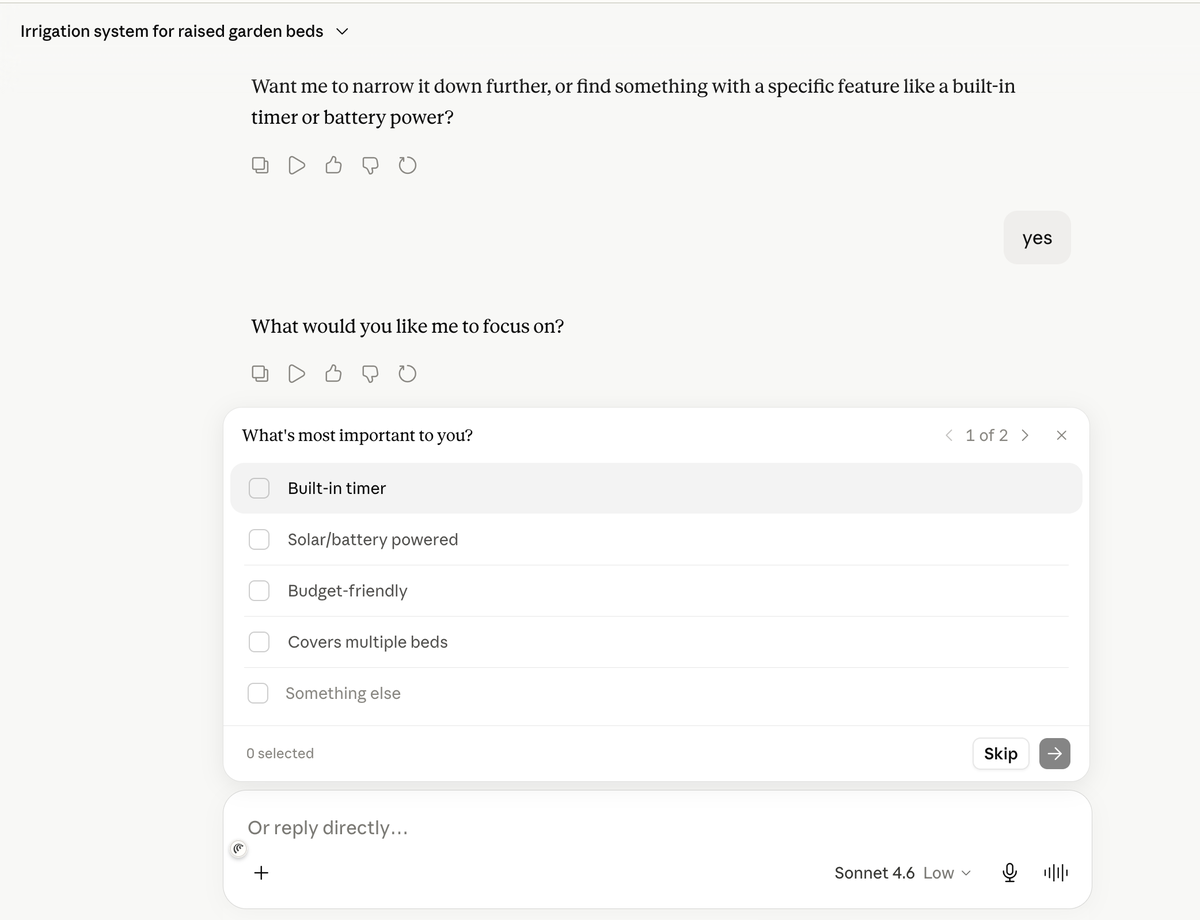The width and height of the screenshot is (1200, 920).
Task: Retry the 'What would you like' response
Action: point(407,374)
